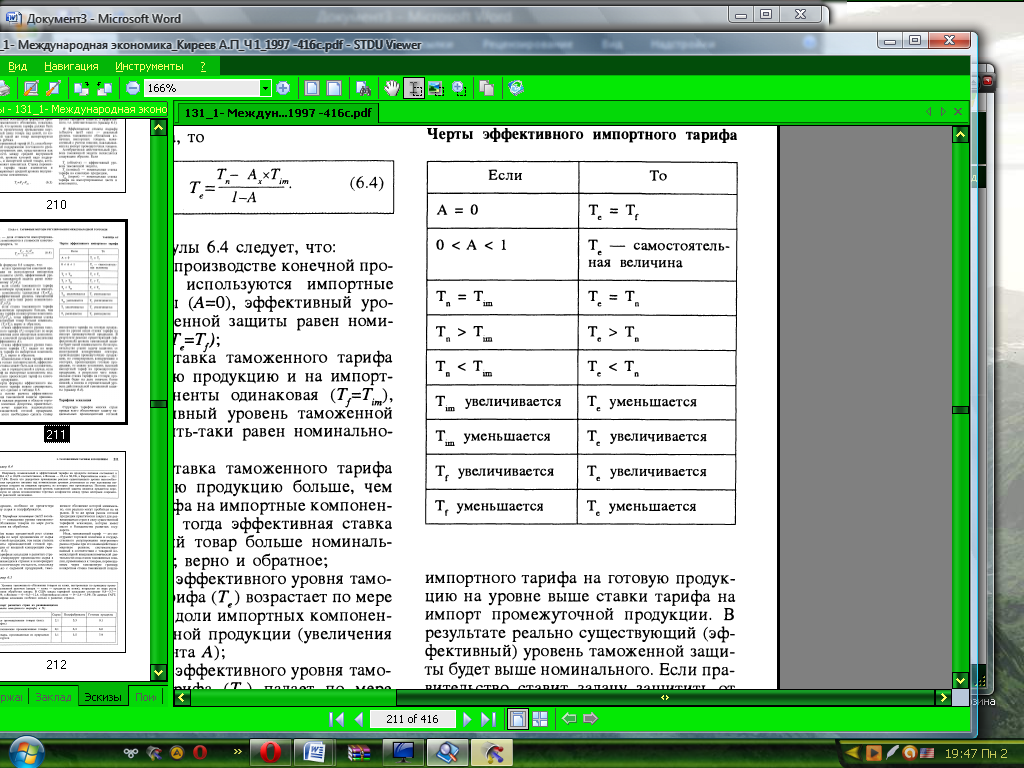Choose the image selection tool
The height and width of the screenshot is (768, 1024).
coord(436,88)
